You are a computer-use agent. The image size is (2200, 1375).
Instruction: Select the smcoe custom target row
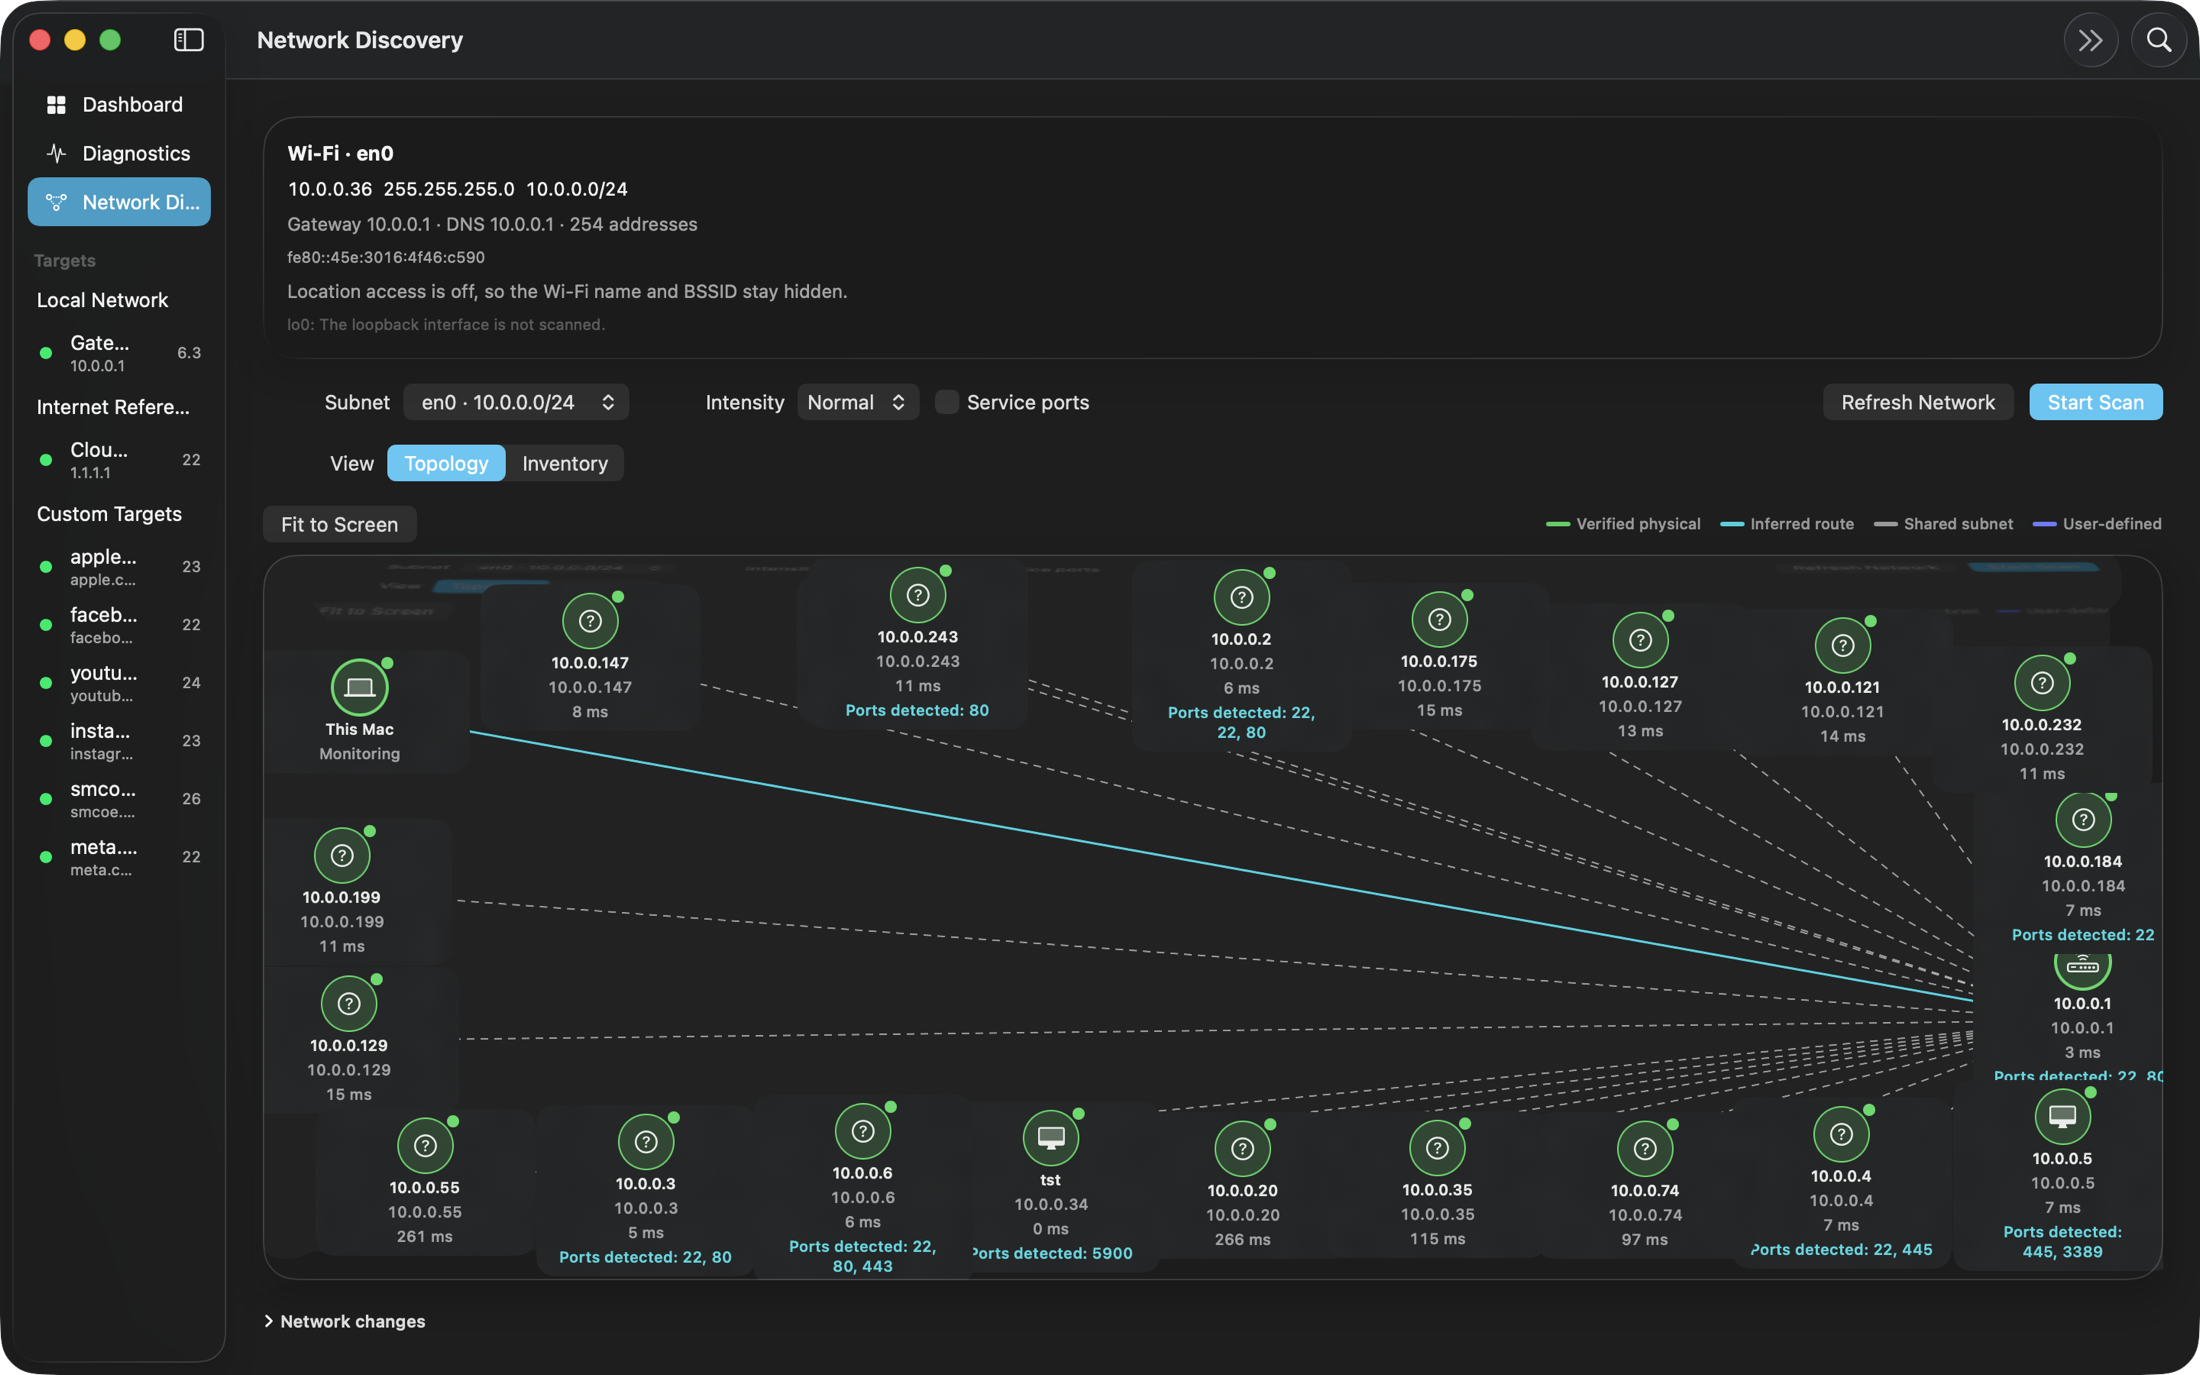point(119,799)
